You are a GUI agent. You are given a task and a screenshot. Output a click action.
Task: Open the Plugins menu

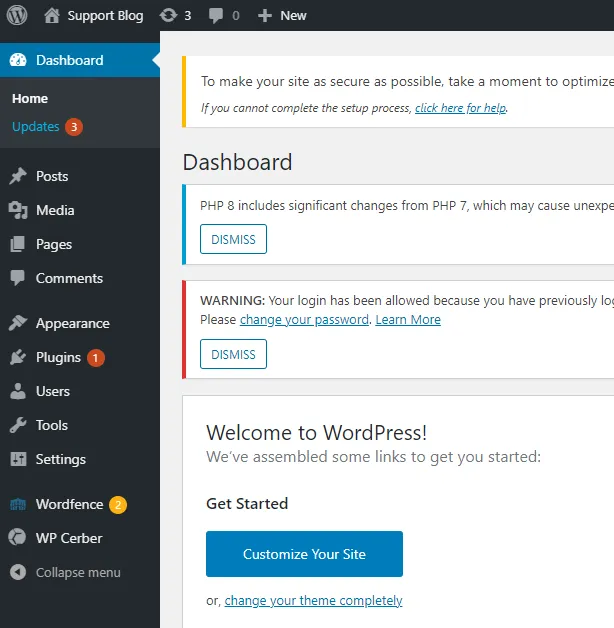point(58,357)
